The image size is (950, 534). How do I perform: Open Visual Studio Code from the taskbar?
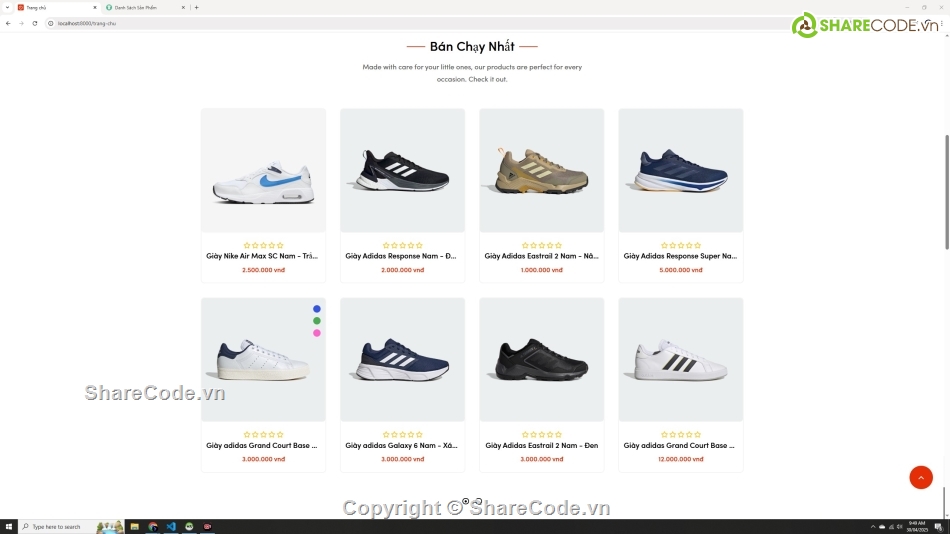coord(171,527)
